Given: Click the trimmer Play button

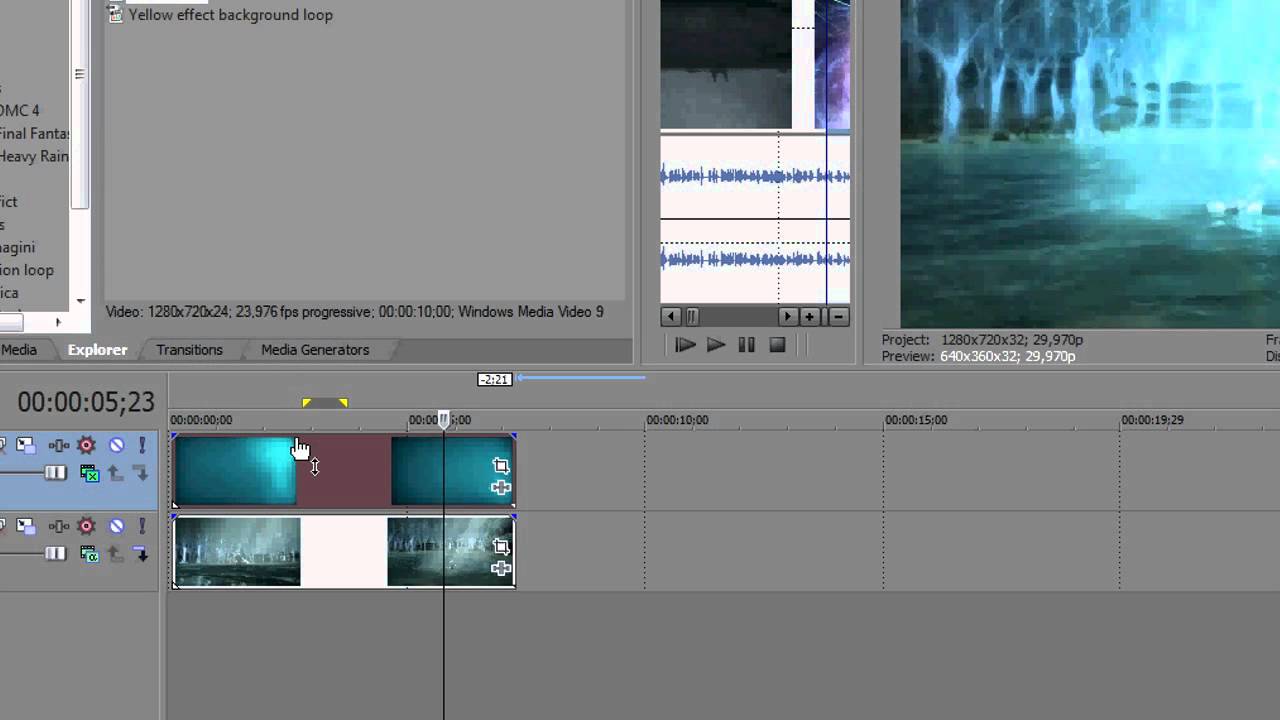Looking at the screenshot, I should tap(716, 345).
